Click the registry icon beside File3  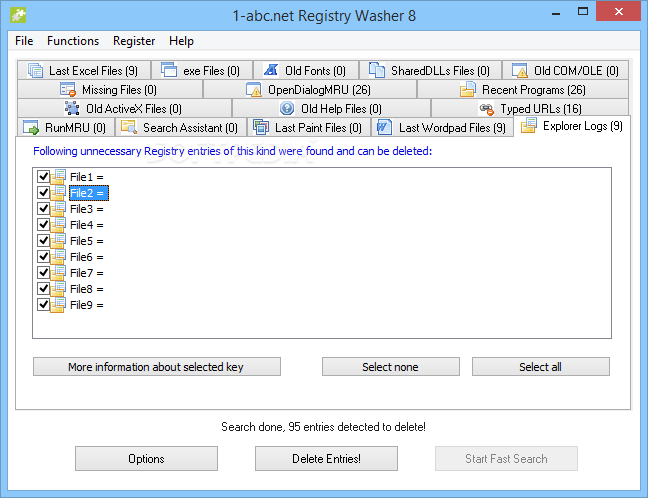coord(58,209)
